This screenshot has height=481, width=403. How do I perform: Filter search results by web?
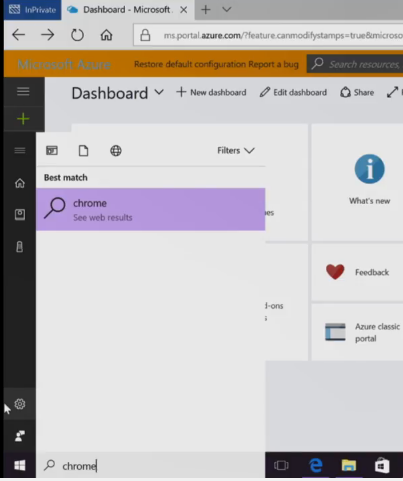click(116, 151)
